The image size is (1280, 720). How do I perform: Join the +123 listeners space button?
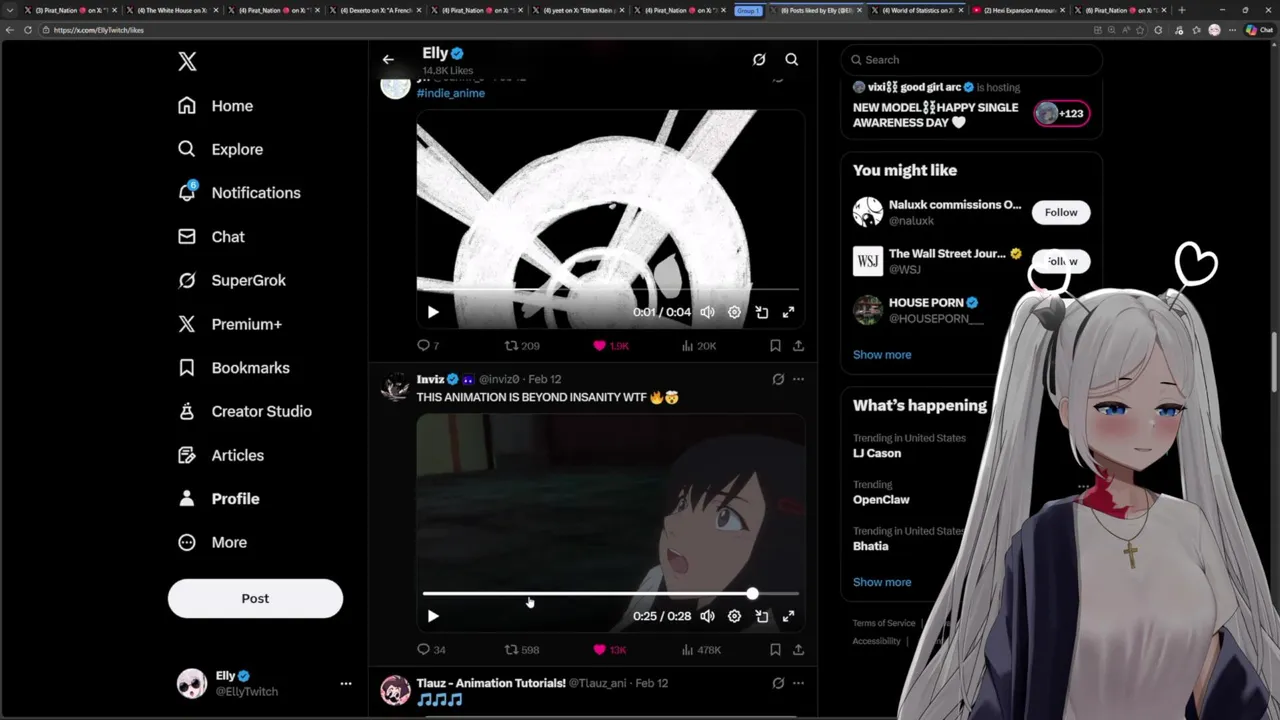(1061, 113)
